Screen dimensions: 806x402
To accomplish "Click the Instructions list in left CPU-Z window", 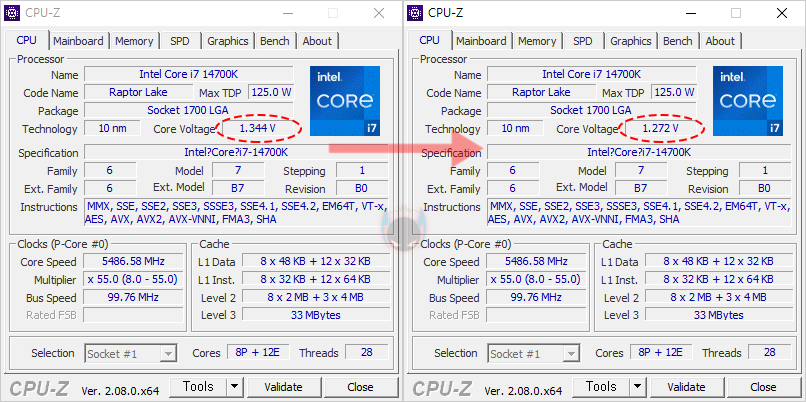I will pyautogui.click(x=236, y=213).
